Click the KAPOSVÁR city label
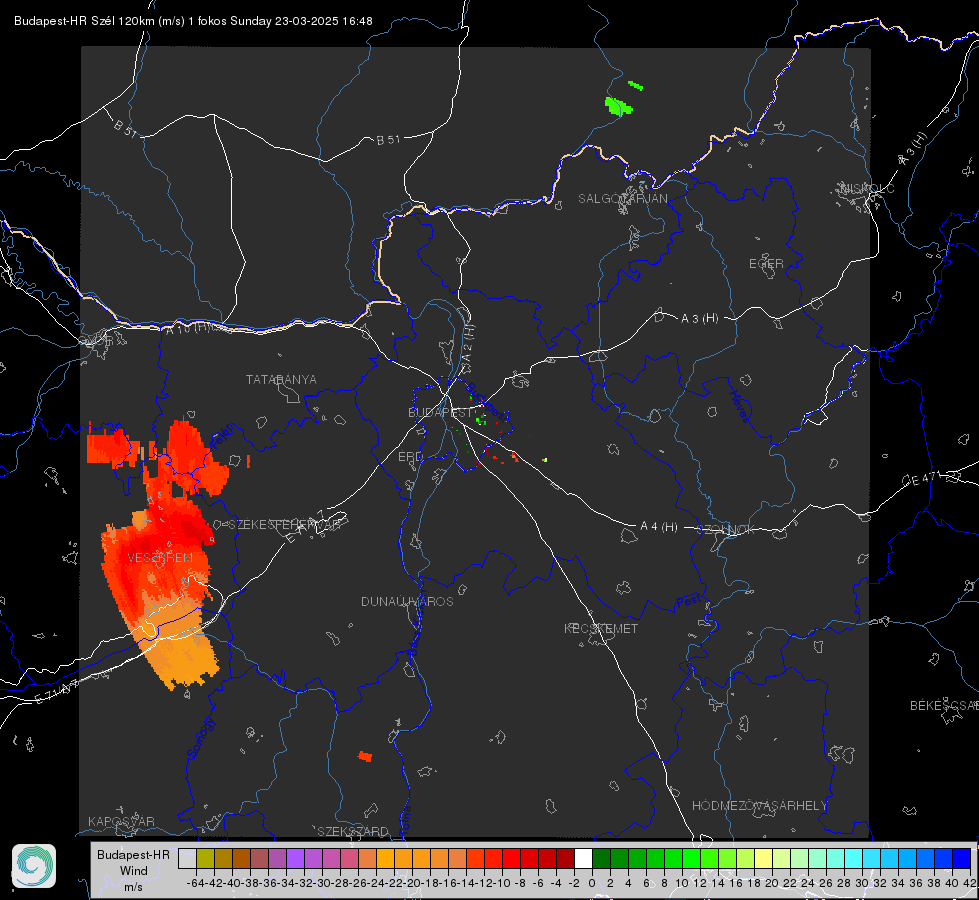Viewport: 979px width, 900px height. [x=121, y=821]
